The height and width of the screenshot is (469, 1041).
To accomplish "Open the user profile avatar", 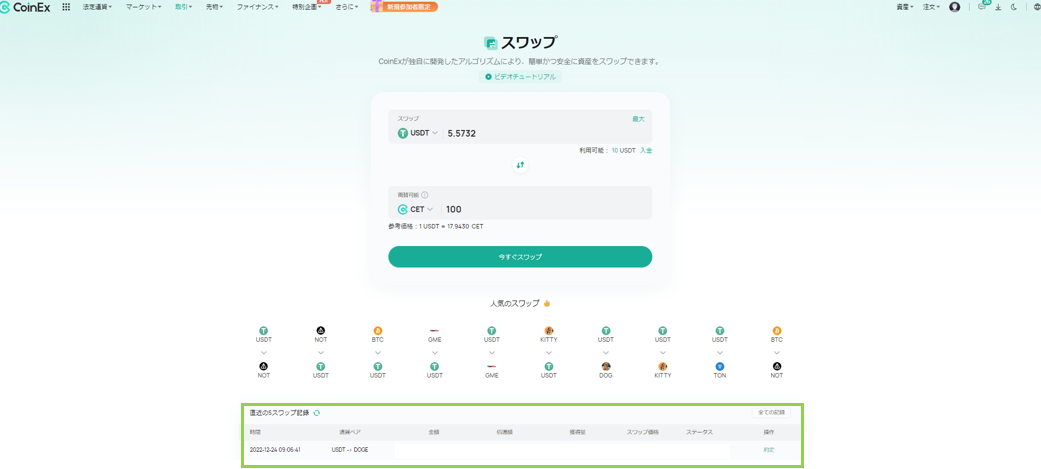I will tap(954, 7).
